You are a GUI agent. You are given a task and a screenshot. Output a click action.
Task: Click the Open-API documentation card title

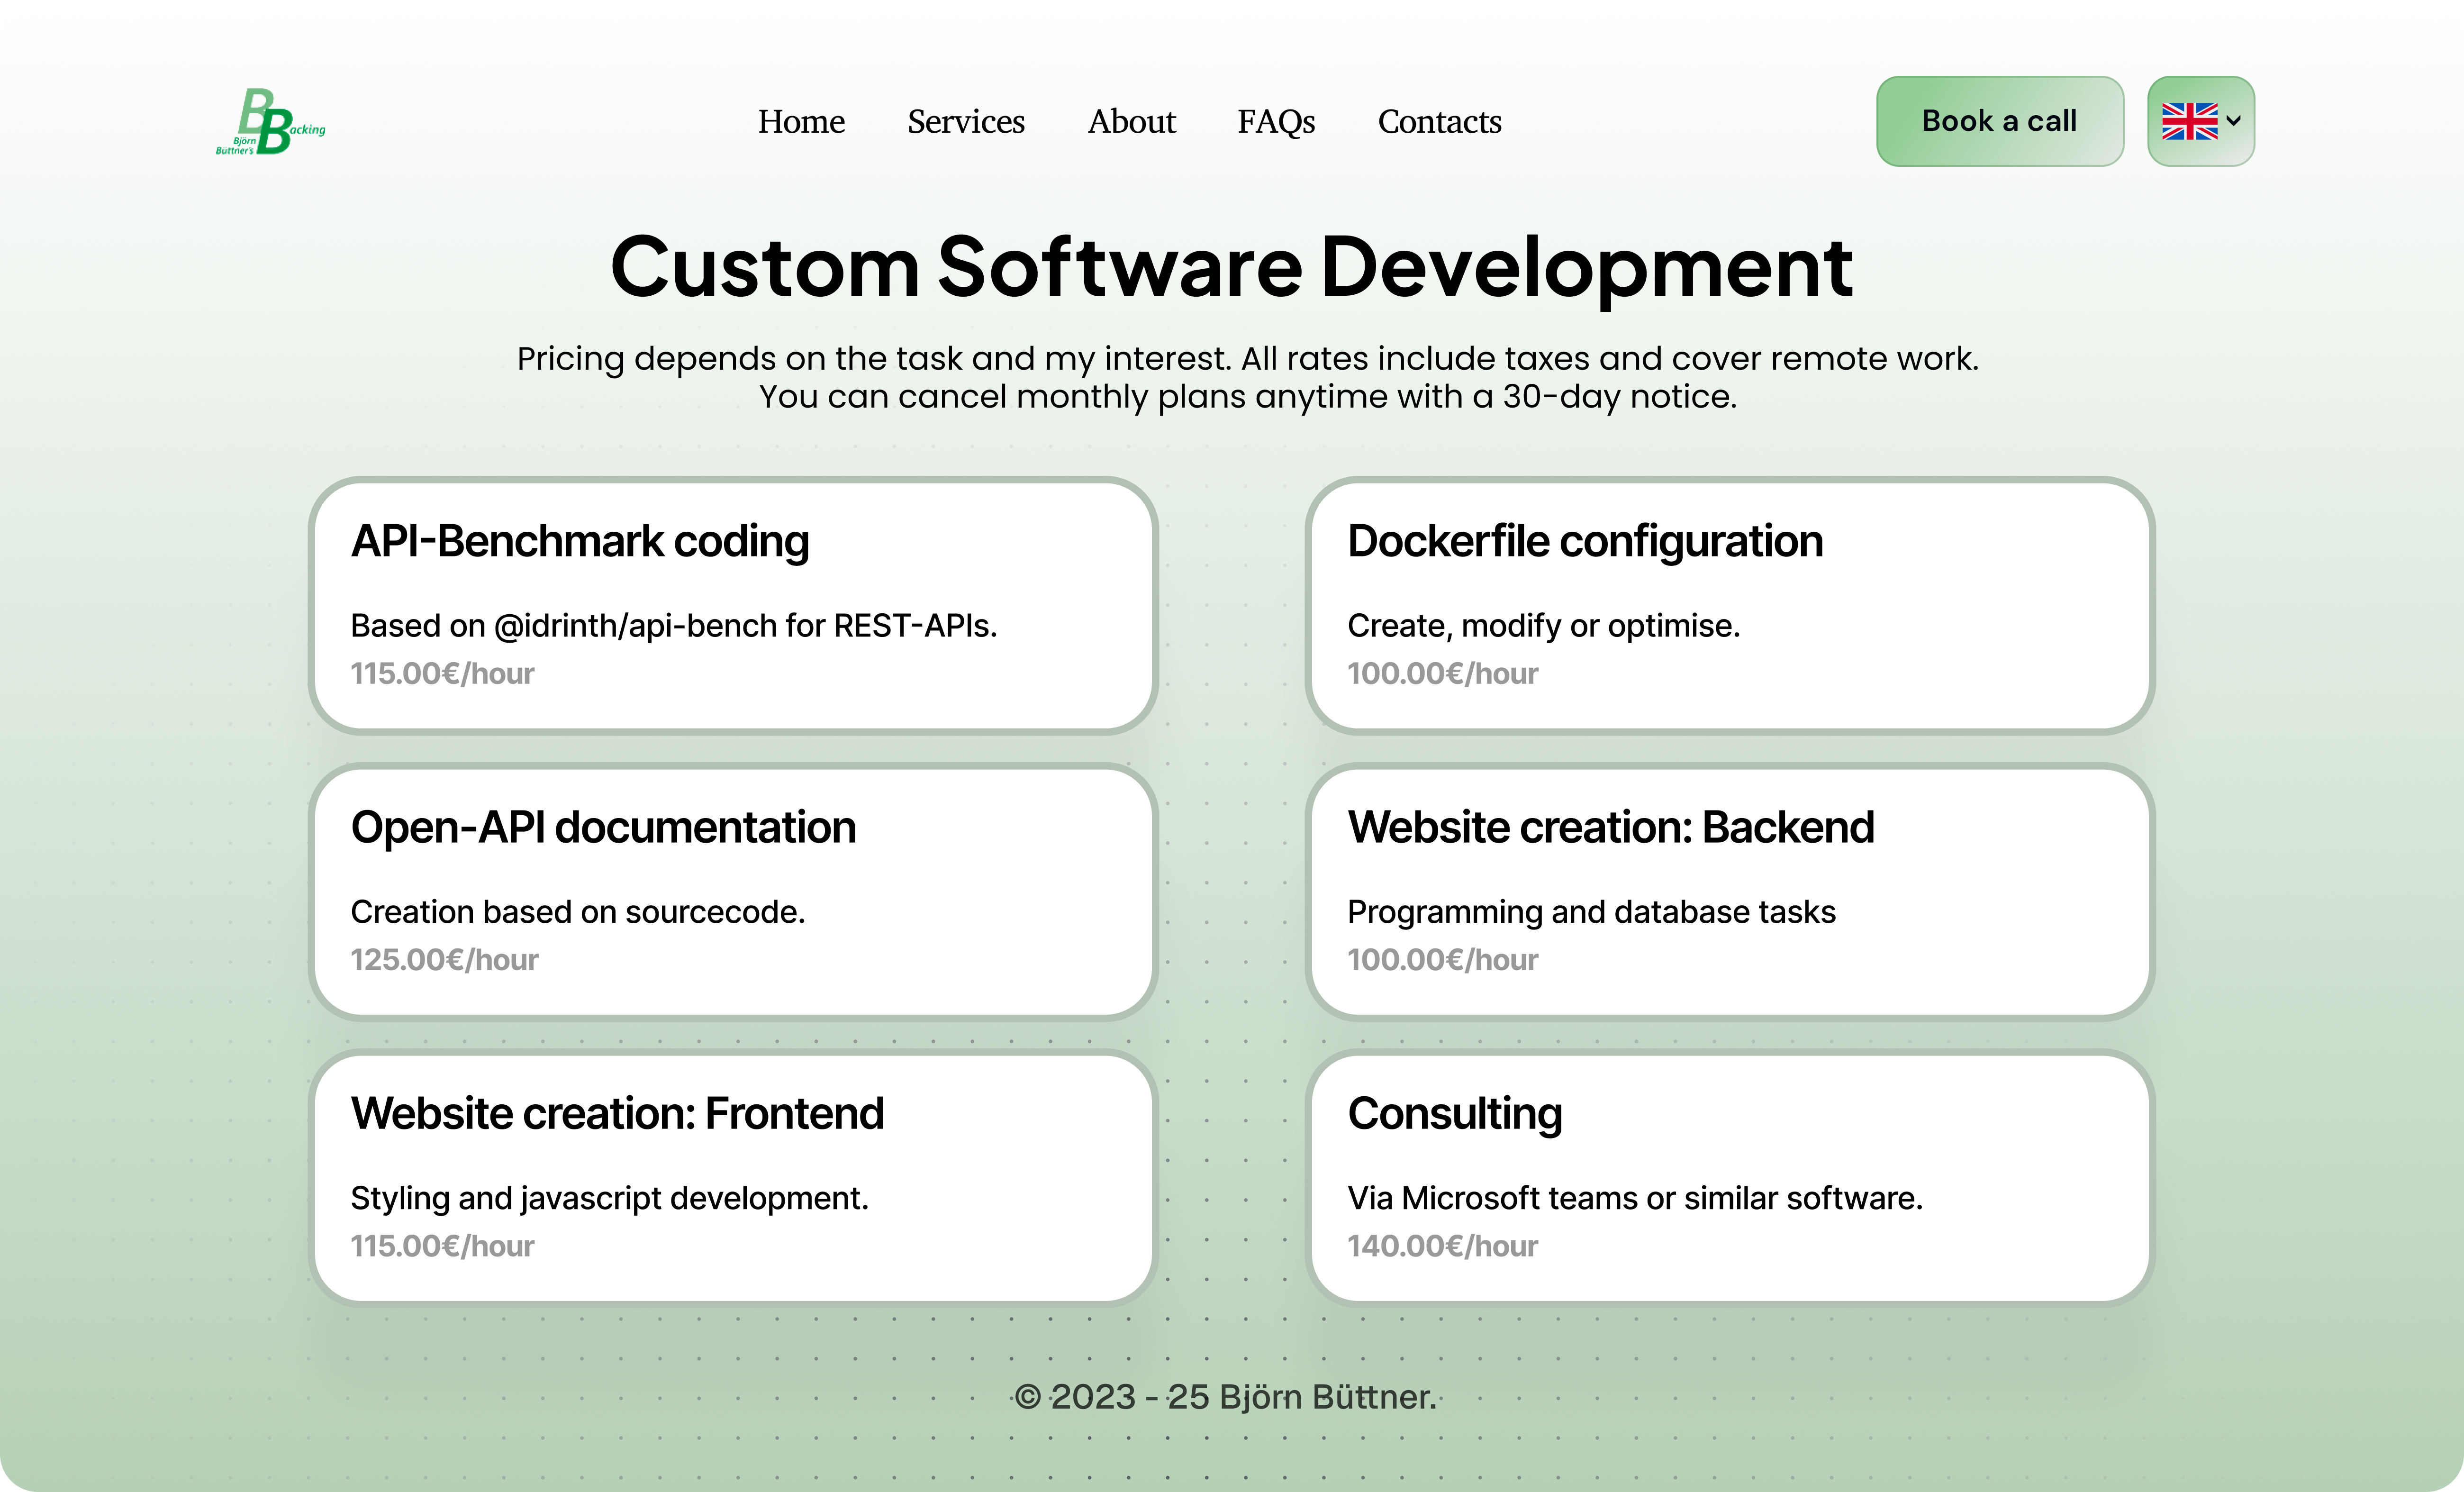point(603,828)
